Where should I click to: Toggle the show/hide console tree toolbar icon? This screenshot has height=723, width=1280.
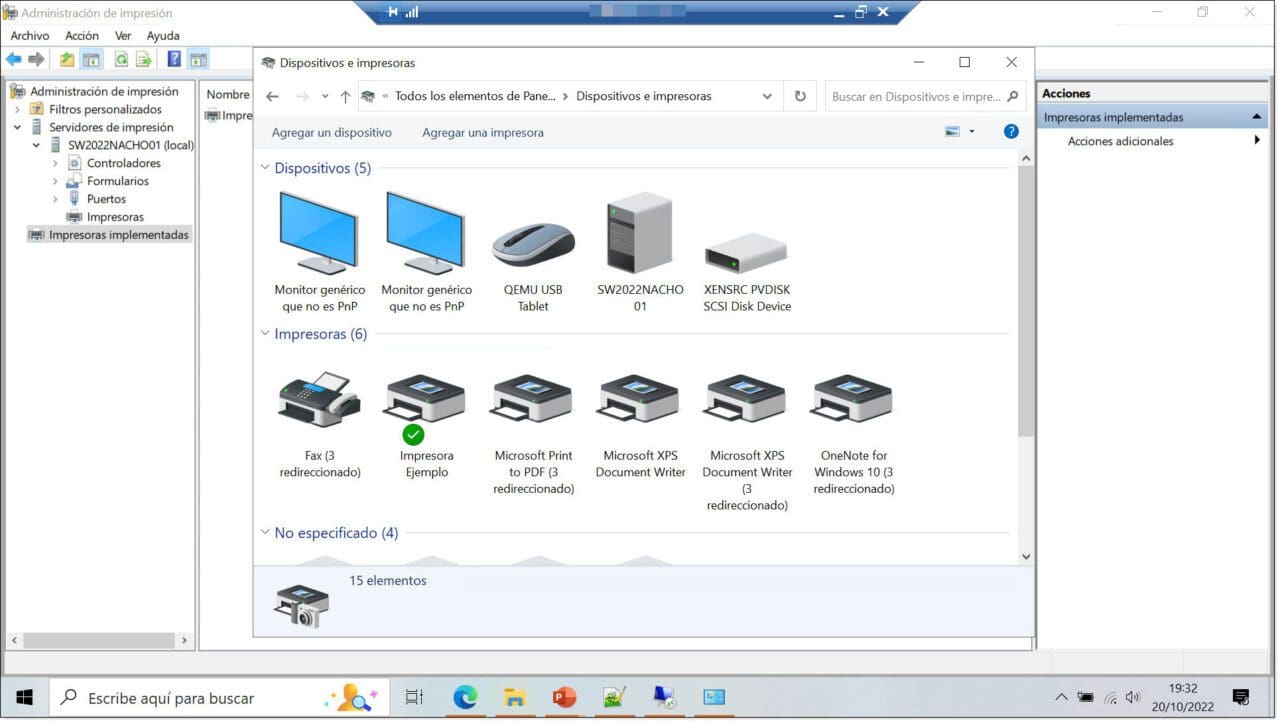(x=91, y=60)
